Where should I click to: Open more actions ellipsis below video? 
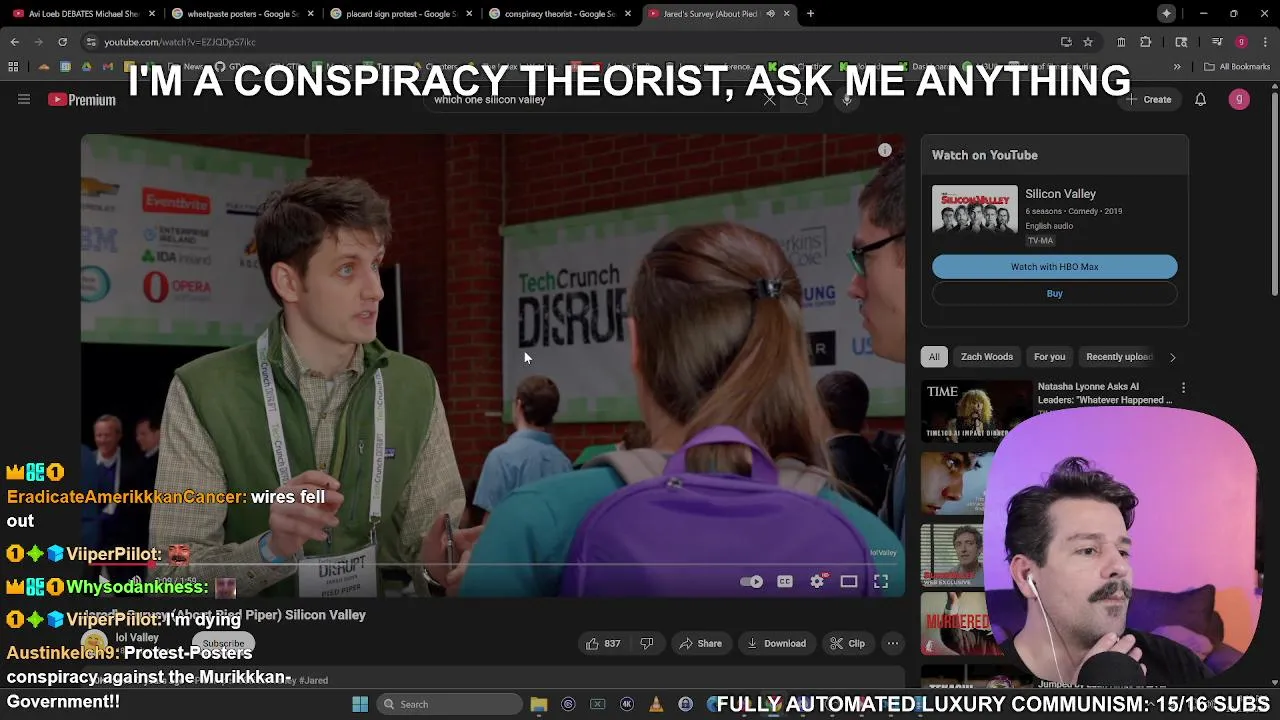(893, 643)
